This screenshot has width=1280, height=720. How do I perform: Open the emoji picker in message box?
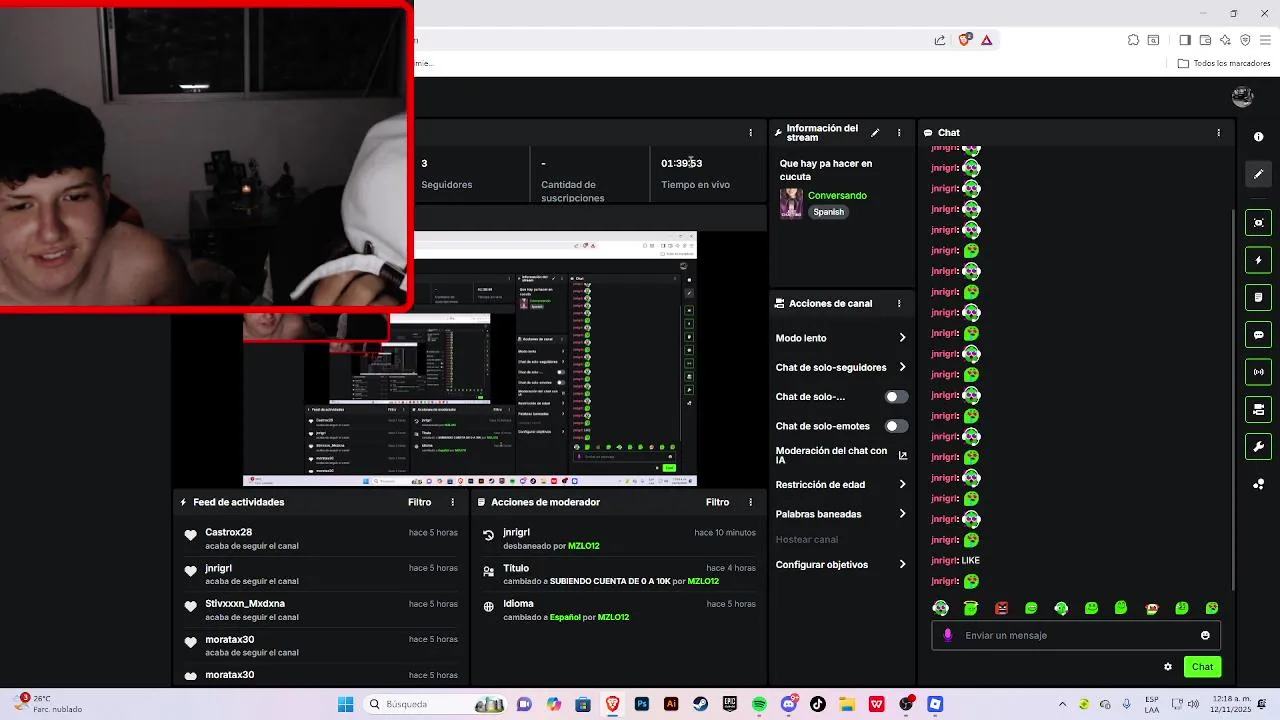(1205, 635)
